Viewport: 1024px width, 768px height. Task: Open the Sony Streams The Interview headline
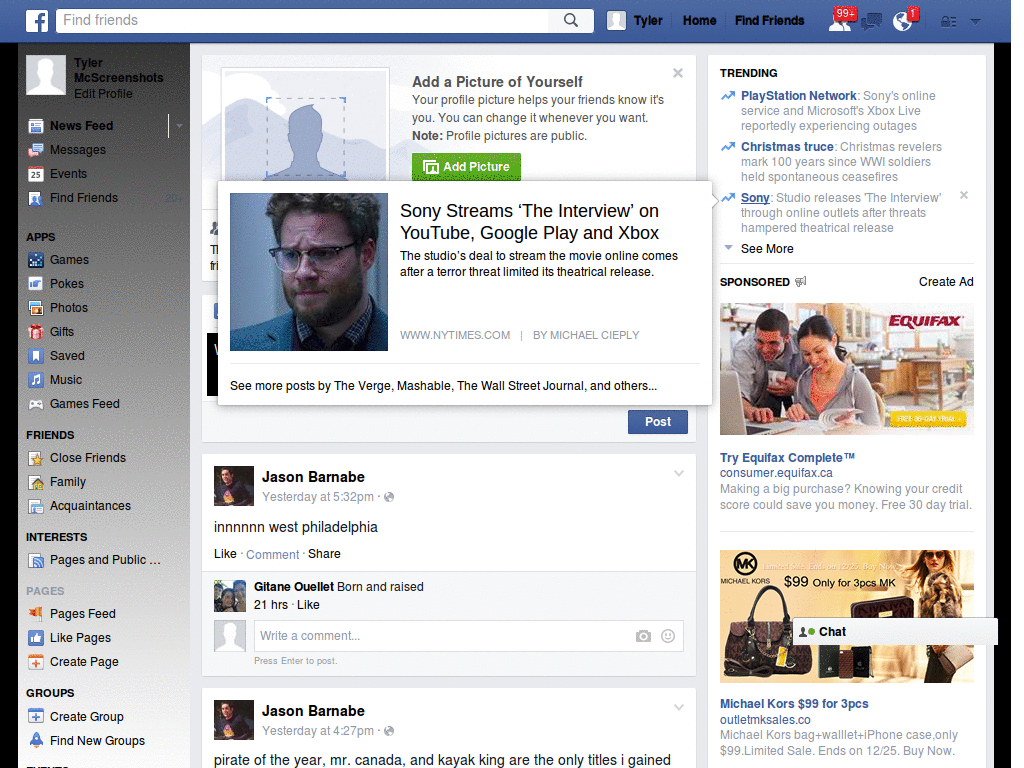click(x=530, y=222)
